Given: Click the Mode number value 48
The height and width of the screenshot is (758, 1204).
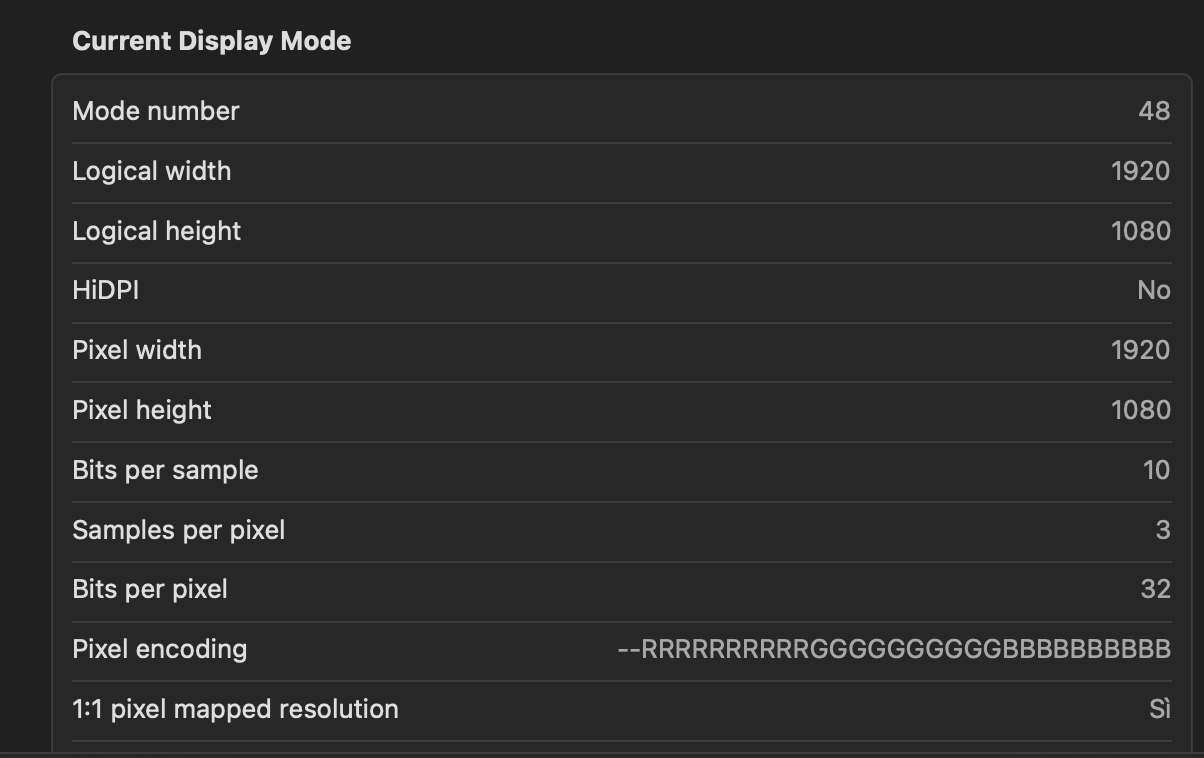Looking at the screenshot, I should (x=1153, y=111).
